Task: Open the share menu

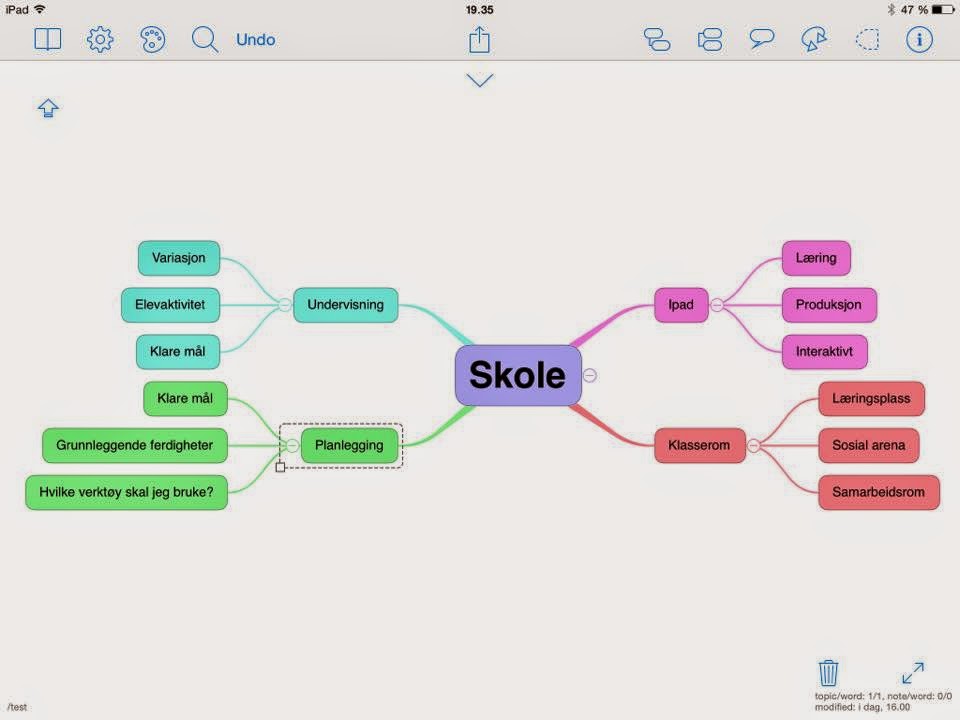Action: click(479, 38)
